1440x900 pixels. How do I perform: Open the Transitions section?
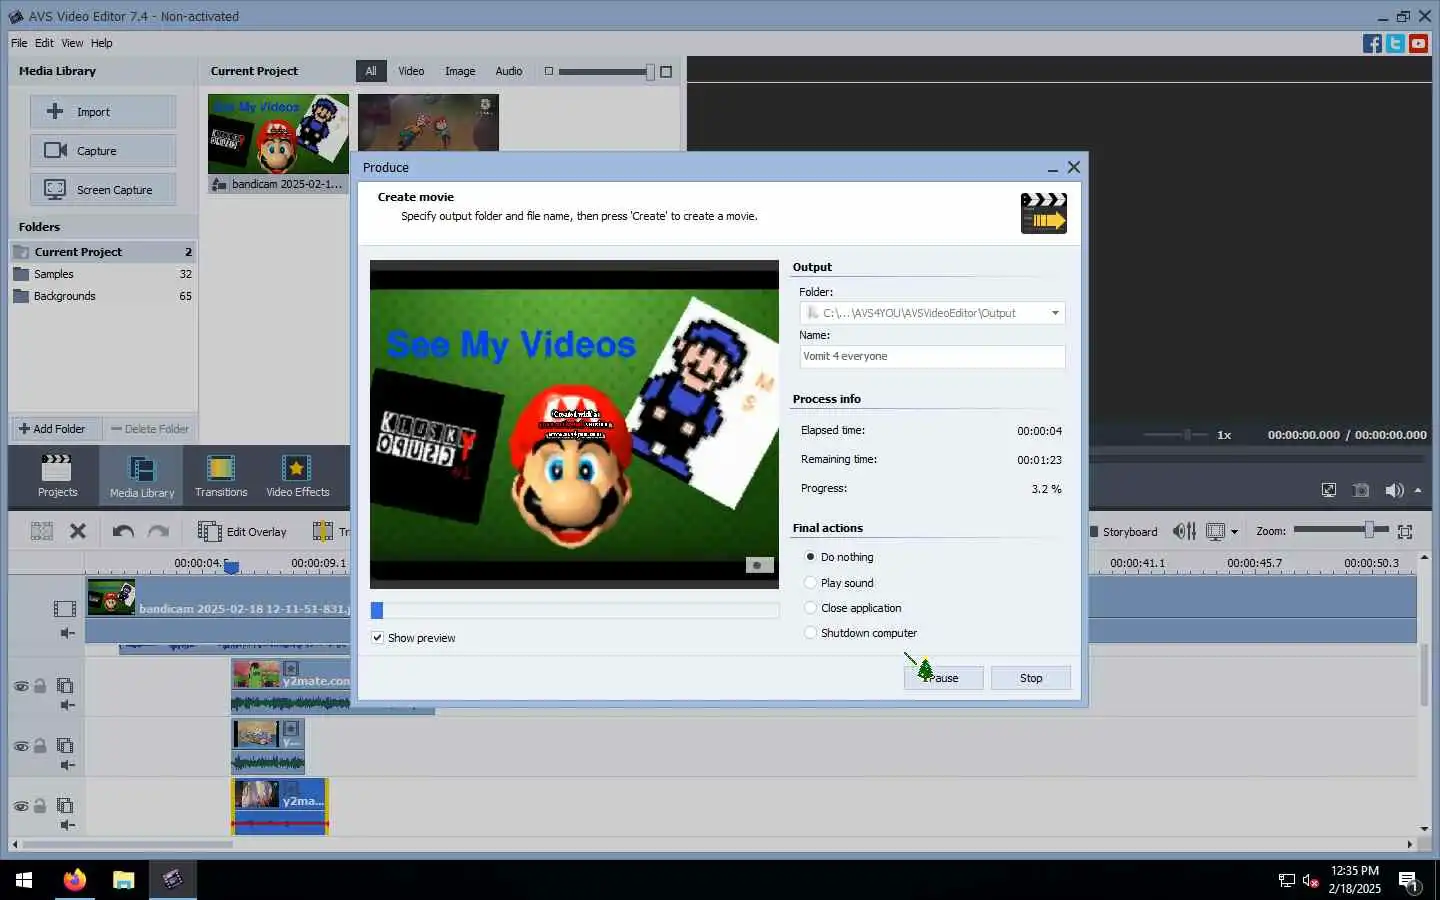pyautogui.click(x=221, y=475)
